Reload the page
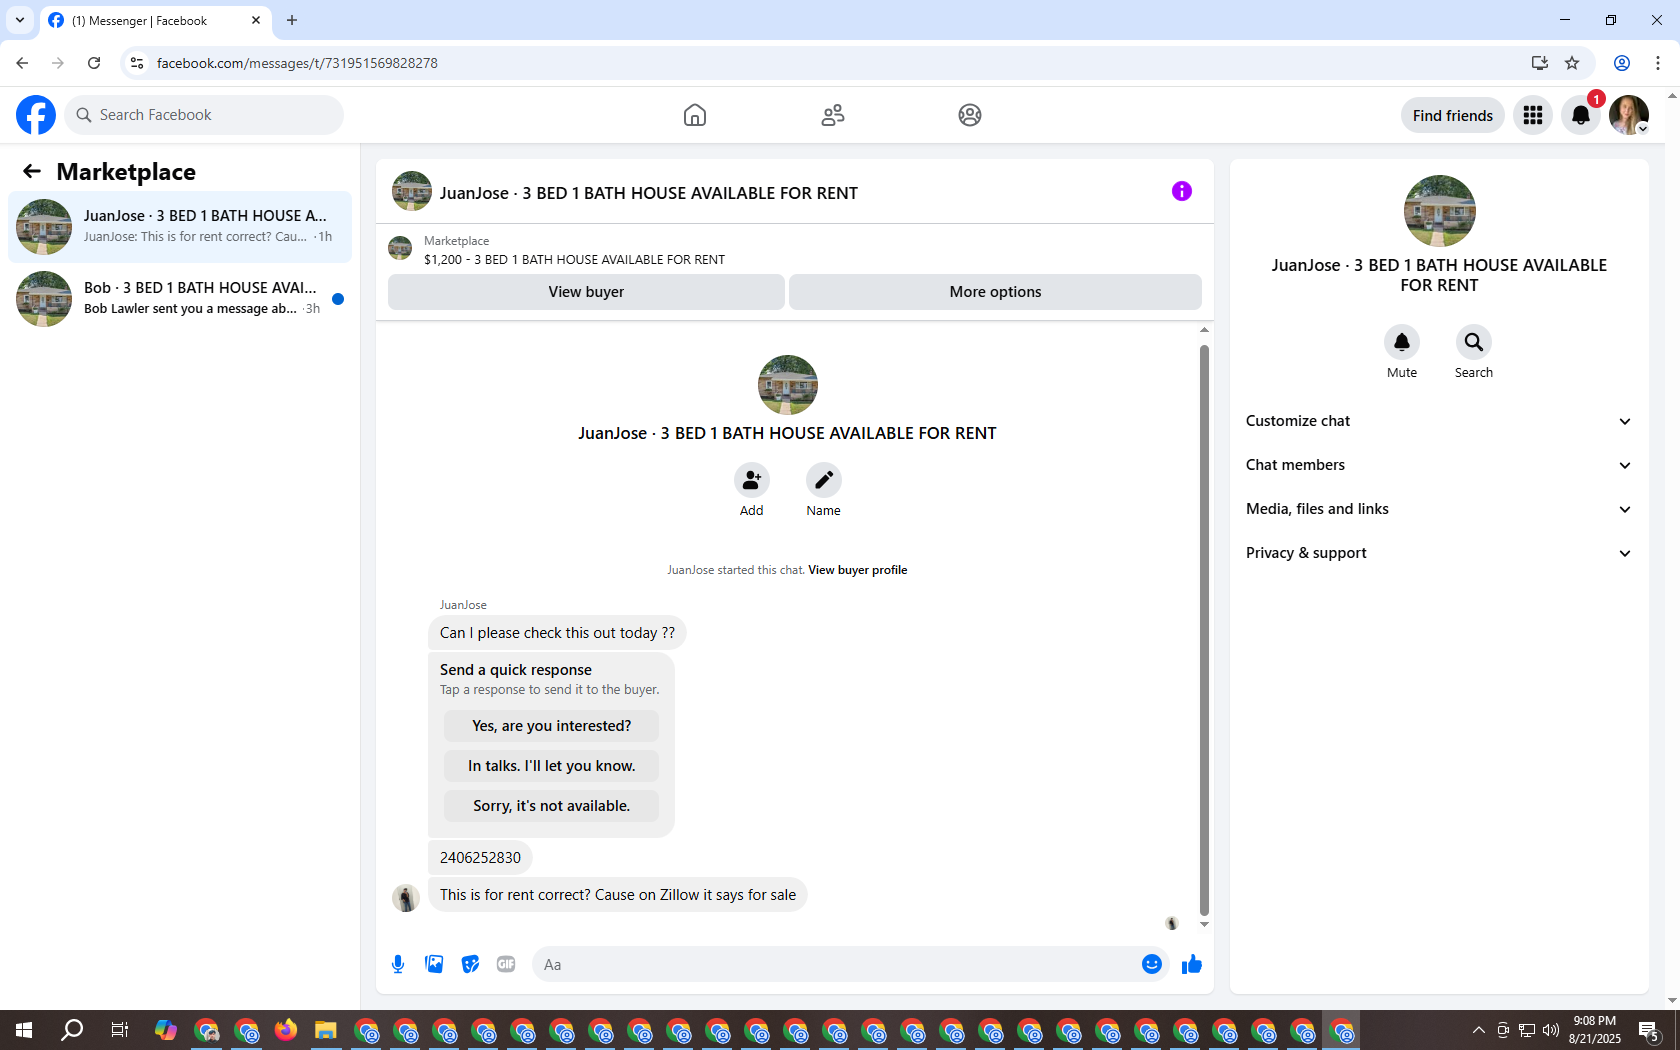1680x1050 pixels. (94, 63)
